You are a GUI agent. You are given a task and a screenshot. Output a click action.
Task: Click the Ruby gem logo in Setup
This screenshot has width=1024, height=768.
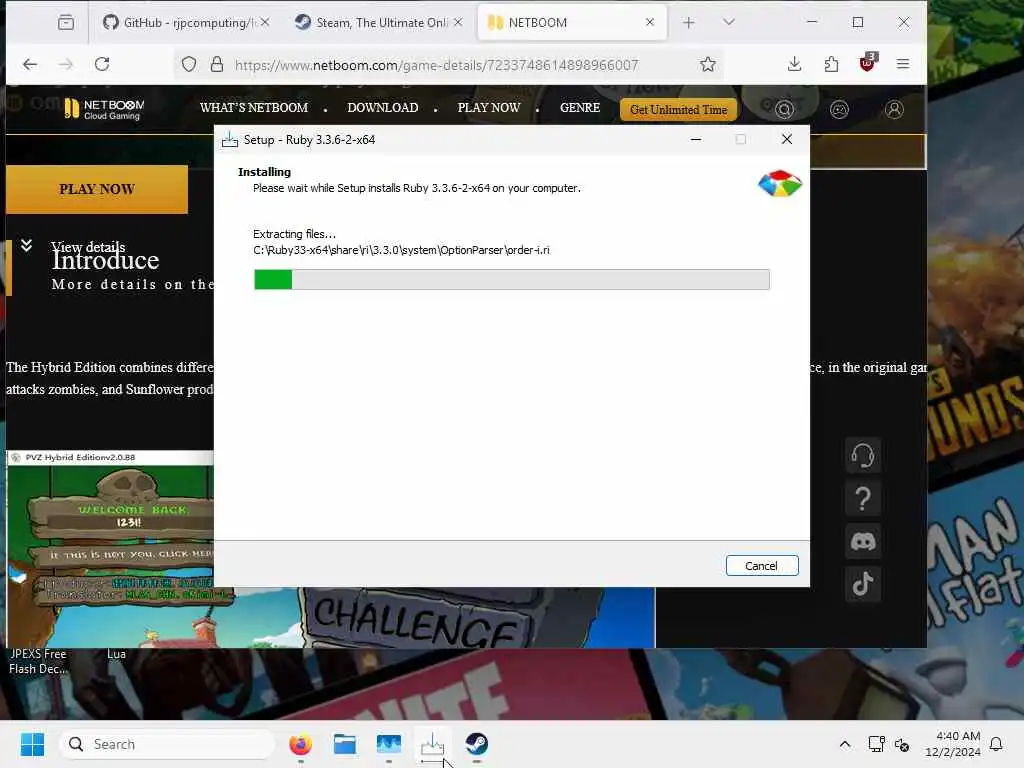(x=780, y=184)
